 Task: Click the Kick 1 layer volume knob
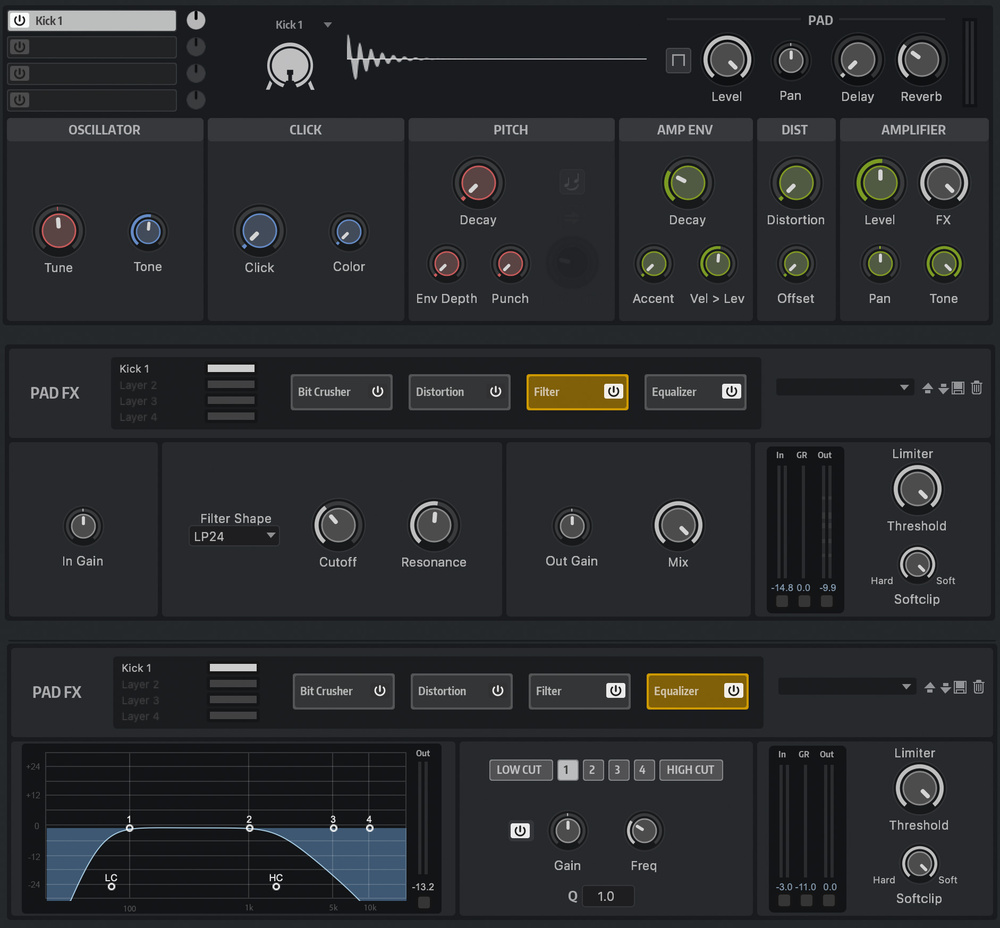pos(196,20)
